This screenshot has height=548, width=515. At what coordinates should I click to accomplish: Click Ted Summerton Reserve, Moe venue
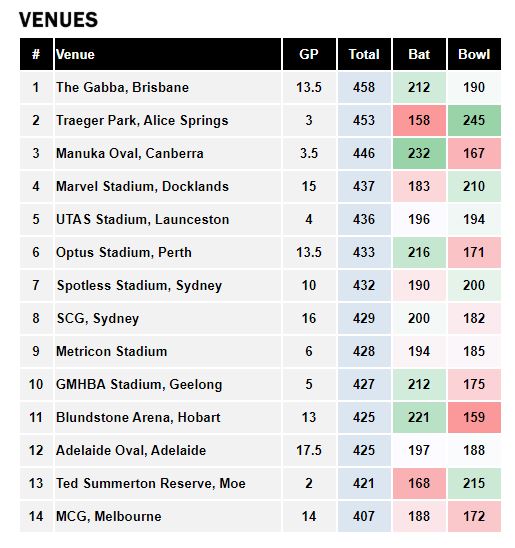tap(151, 483)
